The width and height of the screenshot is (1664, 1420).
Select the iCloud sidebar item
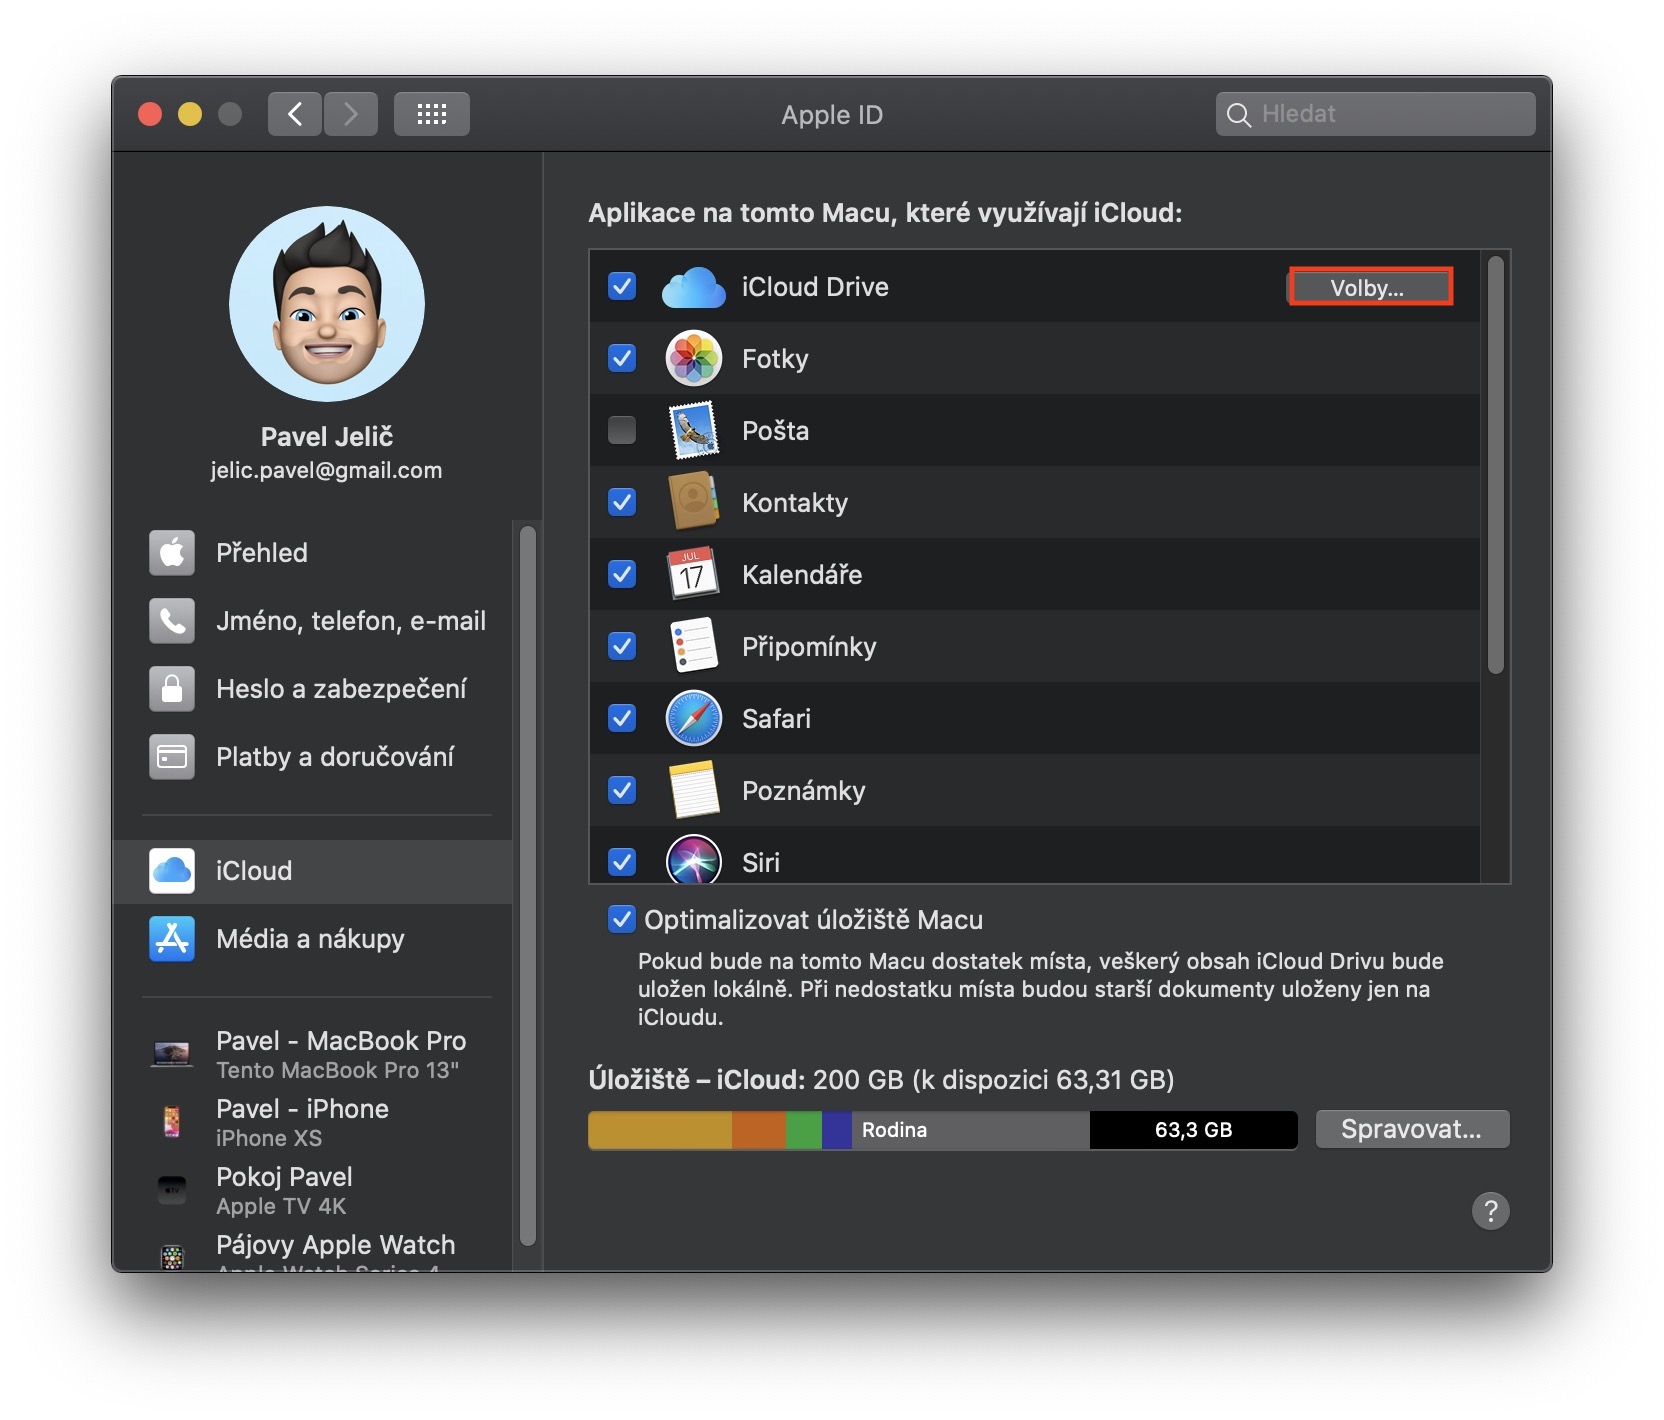pos(313,871)
